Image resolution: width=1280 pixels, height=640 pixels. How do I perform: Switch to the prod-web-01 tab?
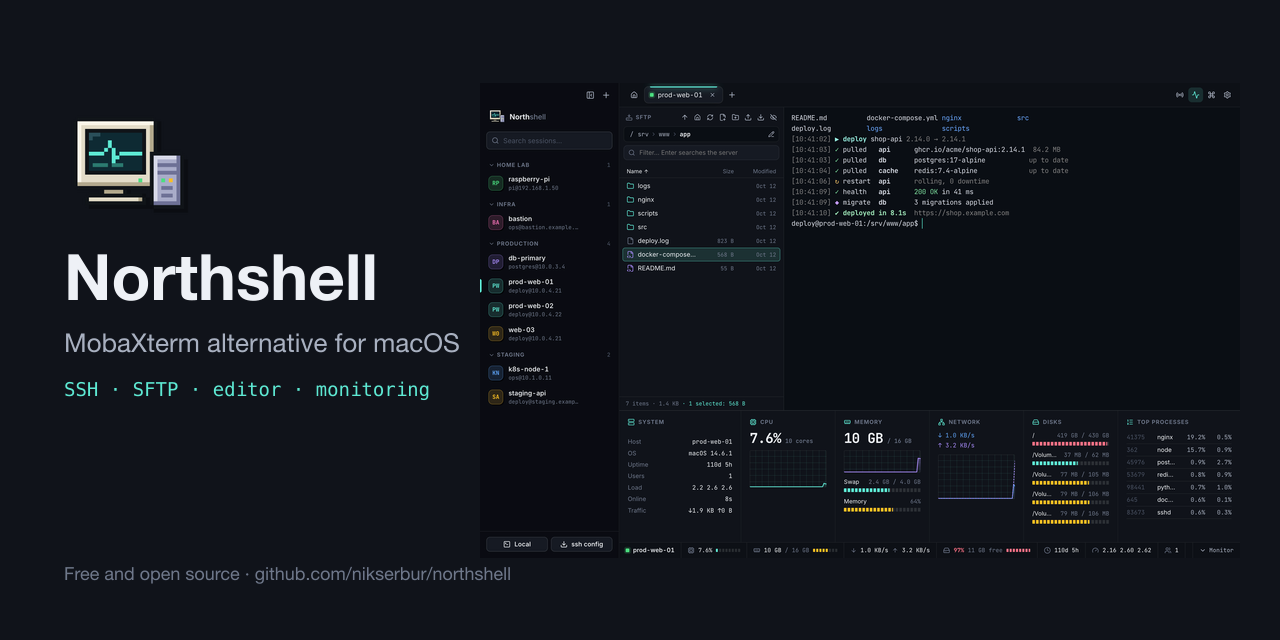[681, 95]
